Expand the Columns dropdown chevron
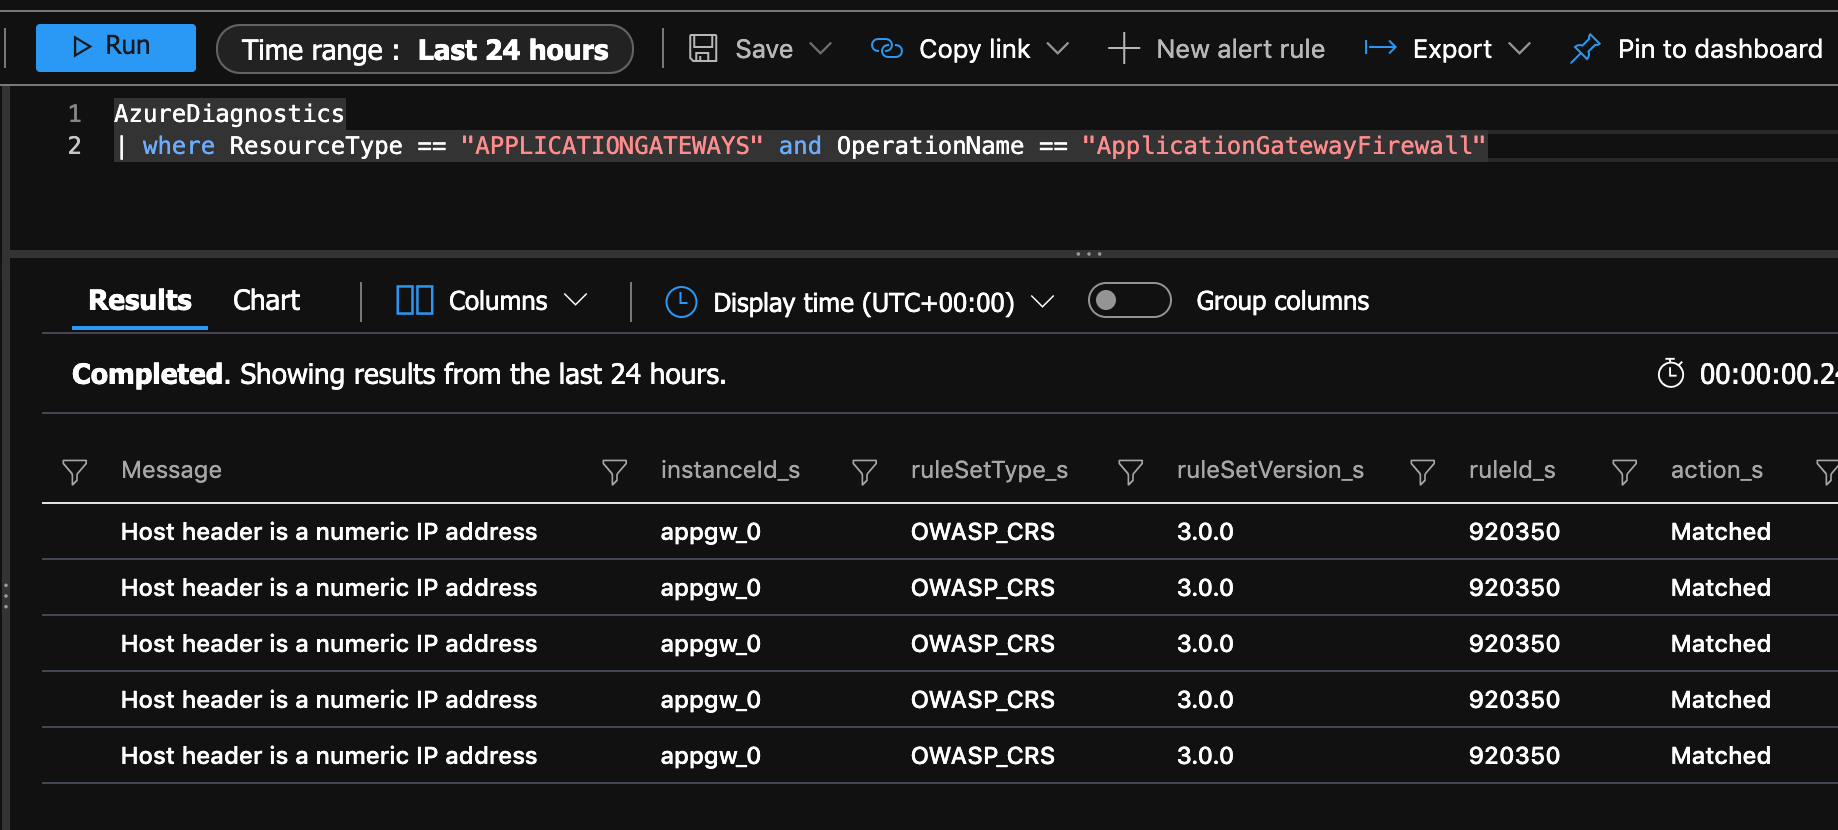 tap(576, 300)
